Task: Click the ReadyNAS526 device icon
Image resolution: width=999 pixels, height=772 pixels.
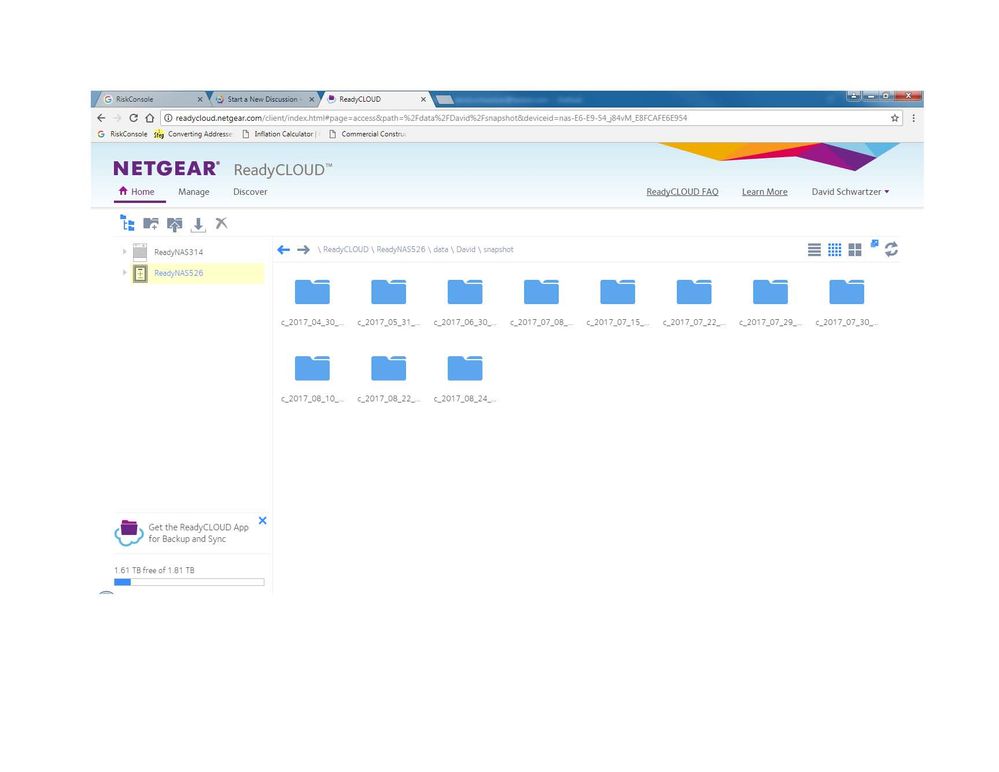Action: pyautogui.click(x=140, y=273)
